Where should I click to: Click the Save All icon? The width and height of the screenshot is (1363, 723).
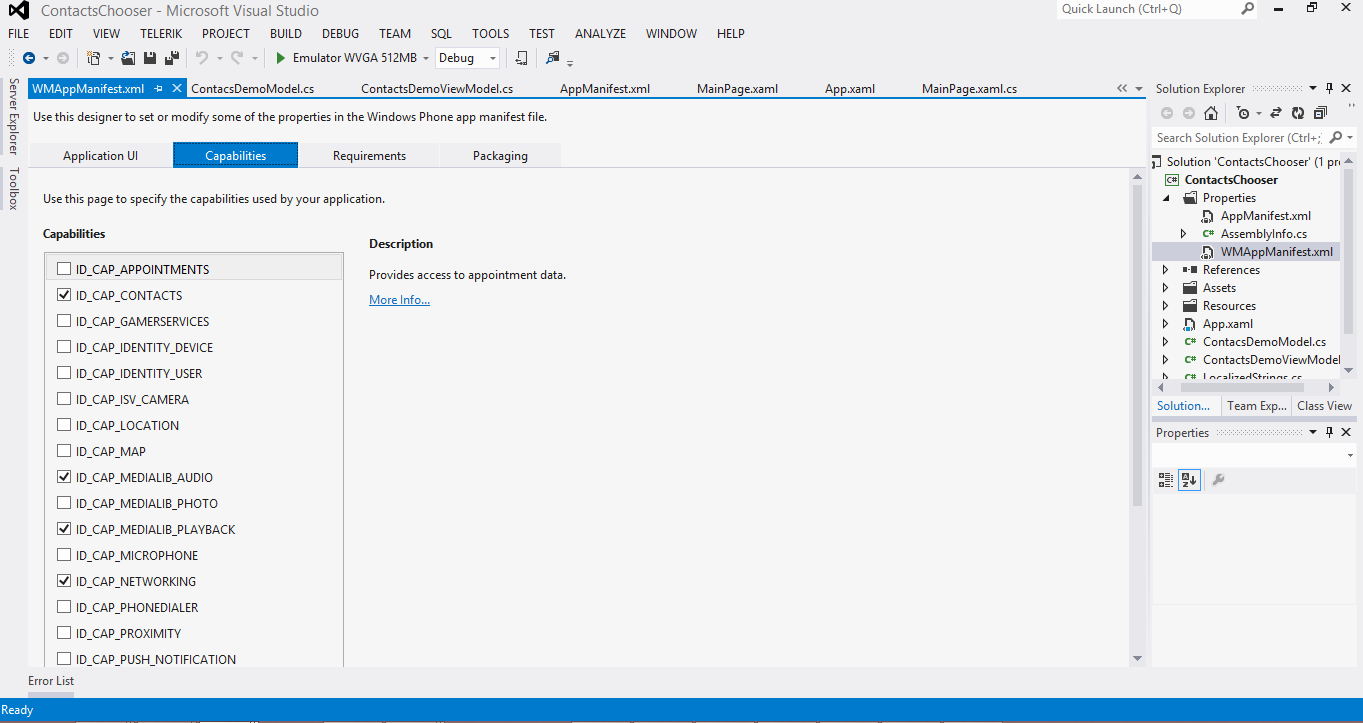172,58
